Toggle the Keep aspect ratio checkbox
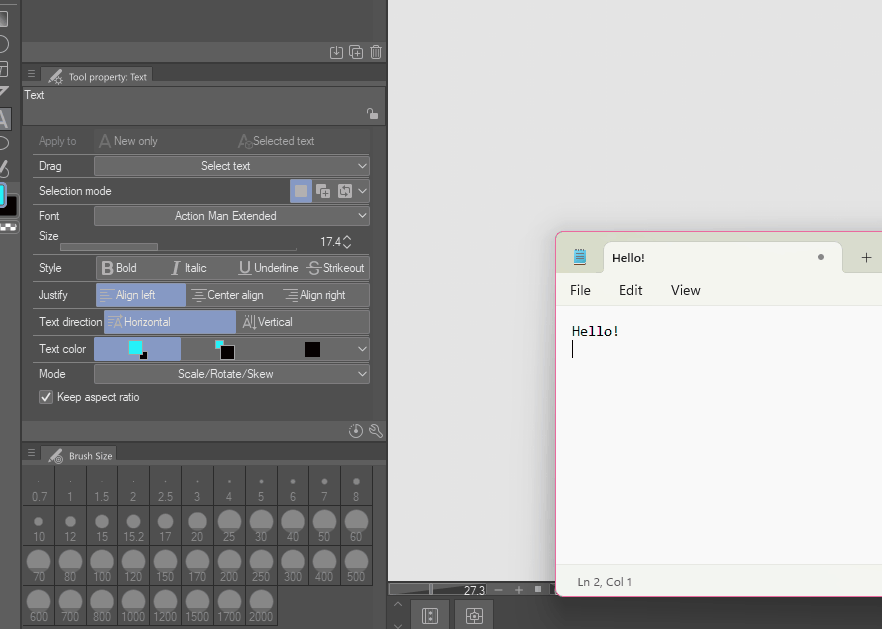The width and height of the screenshot is (882, 629). (x=45, y=397)
